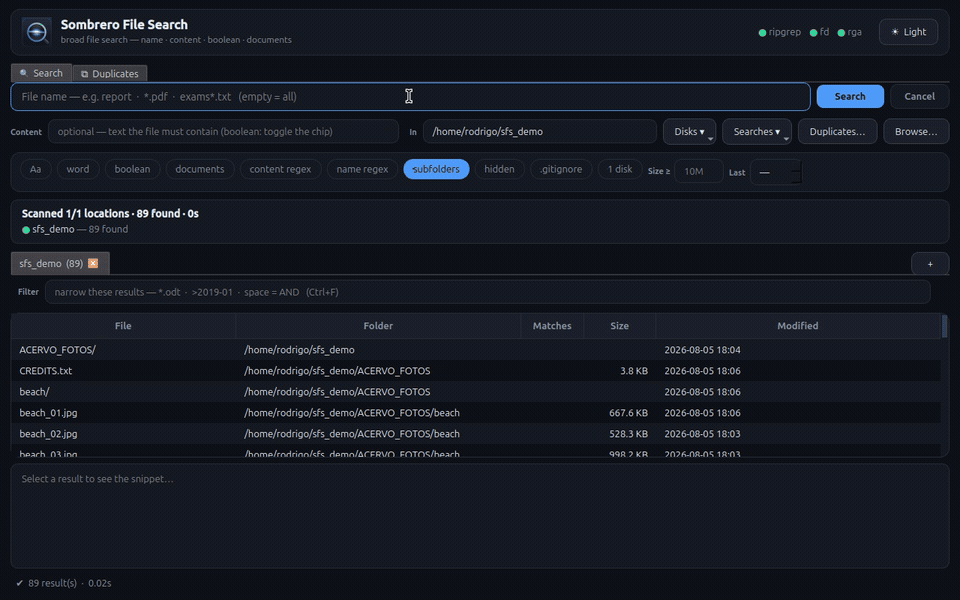Toggle the .gitignore chip
The width and height of the screenshot is (960, 600).
tap(561, 169)
